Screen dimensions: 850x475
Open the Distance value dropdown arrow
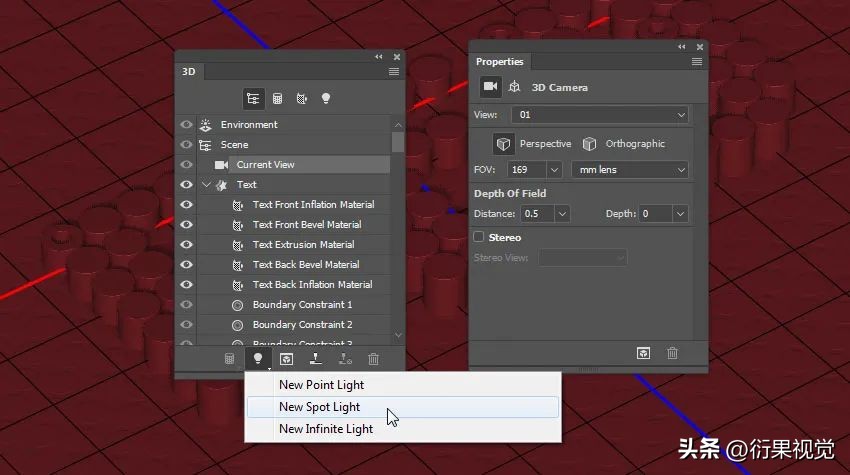click(562, 214)
